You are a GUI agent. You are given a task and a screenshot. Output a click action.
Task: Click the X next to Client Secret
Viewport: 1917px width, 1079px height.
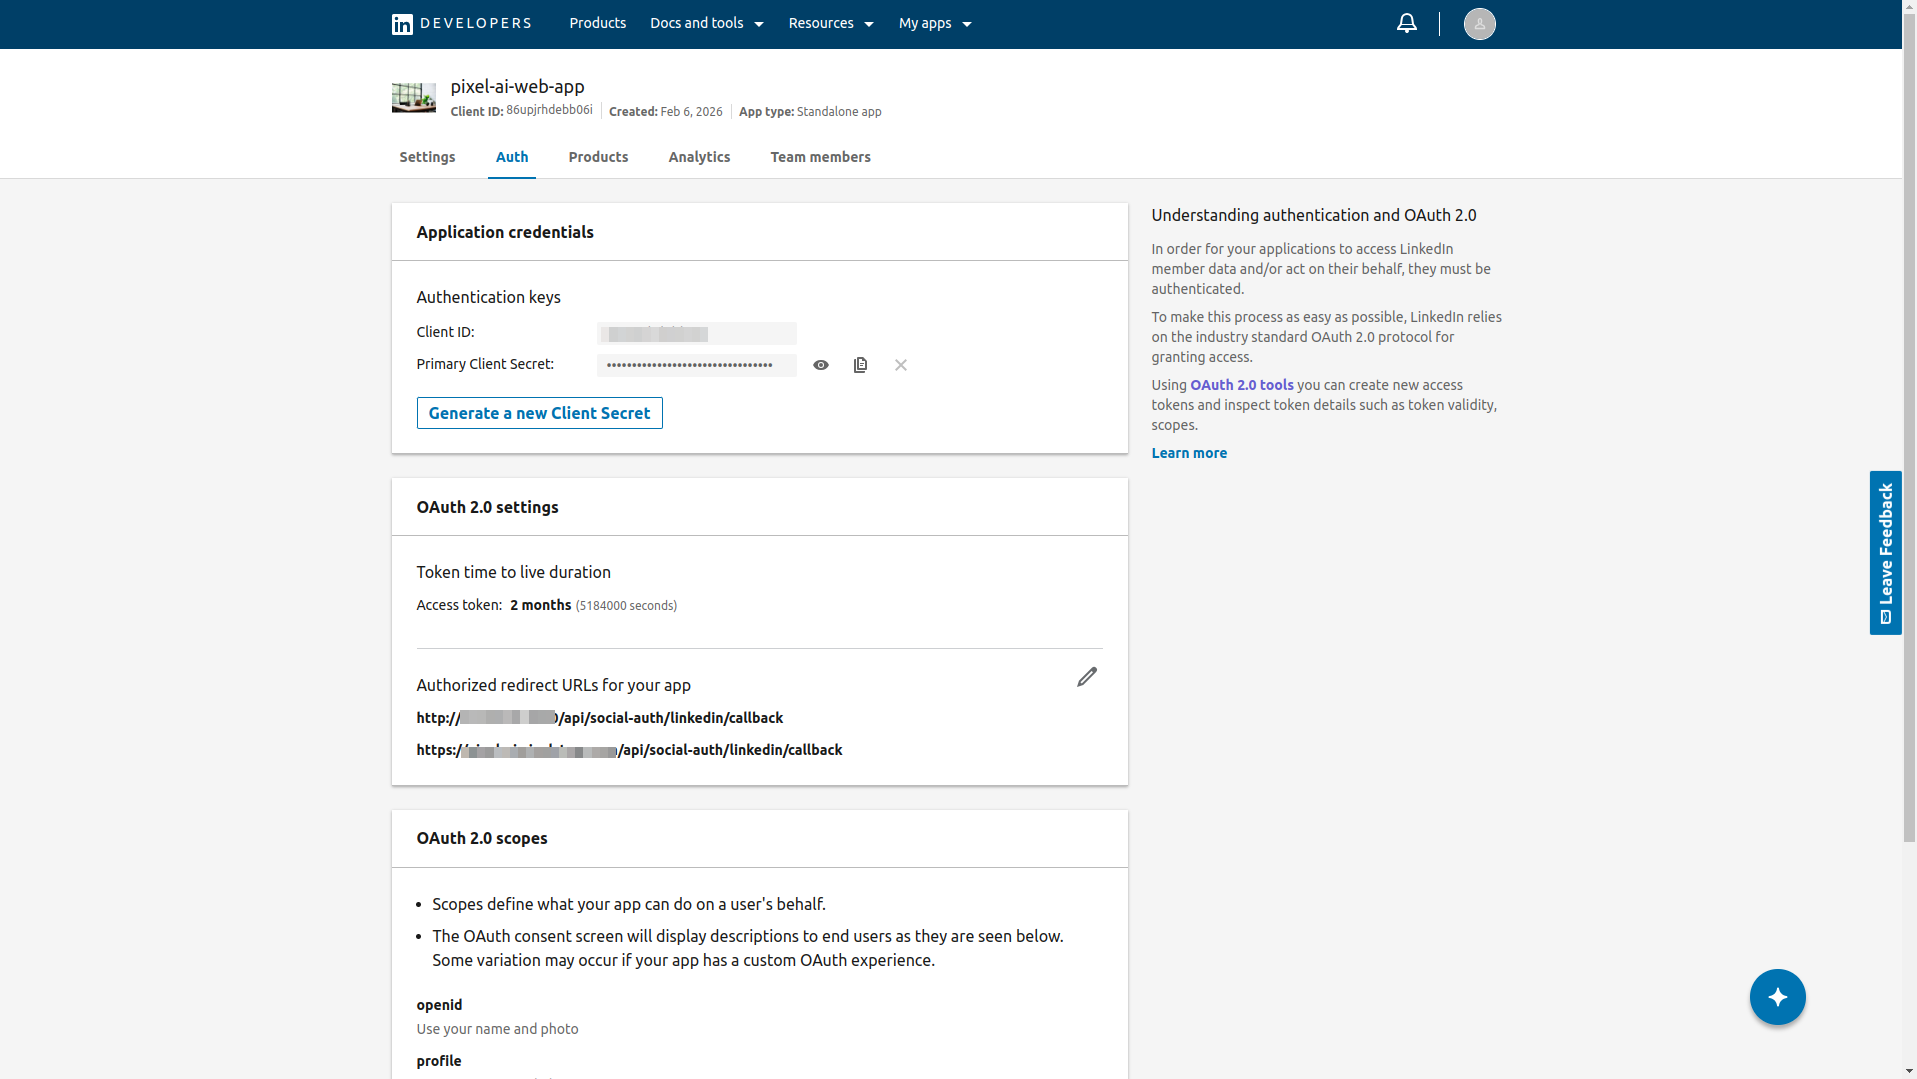tap(901, 365)
